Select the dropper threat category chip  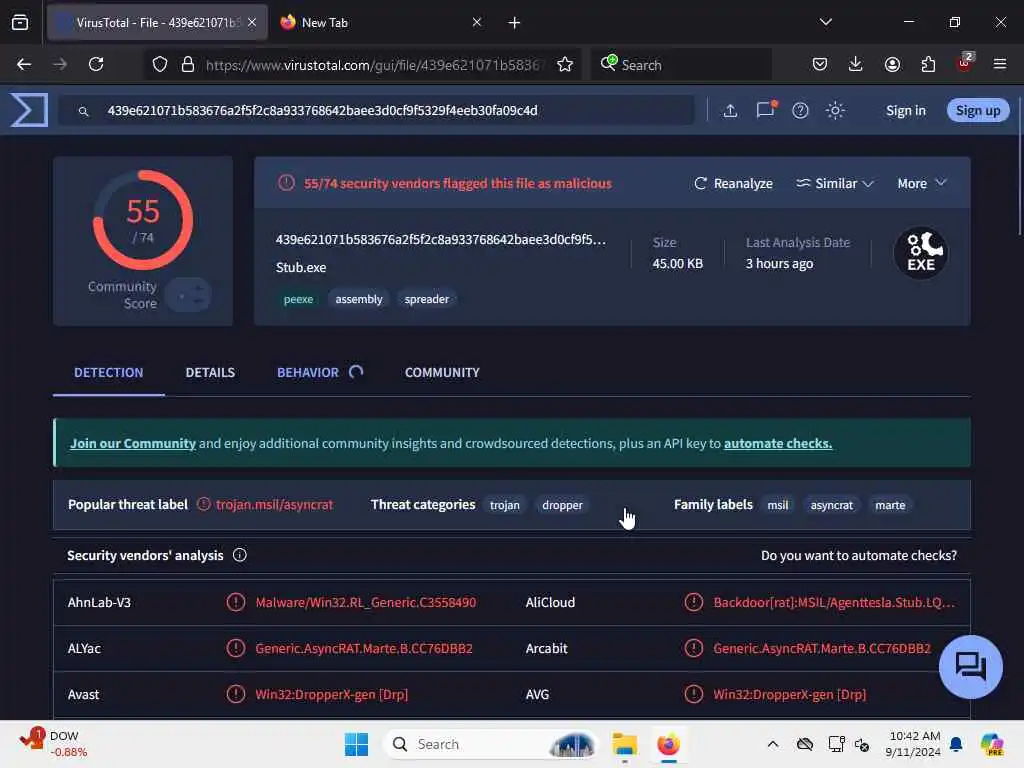pyautogui.click(x=562, y=505)
